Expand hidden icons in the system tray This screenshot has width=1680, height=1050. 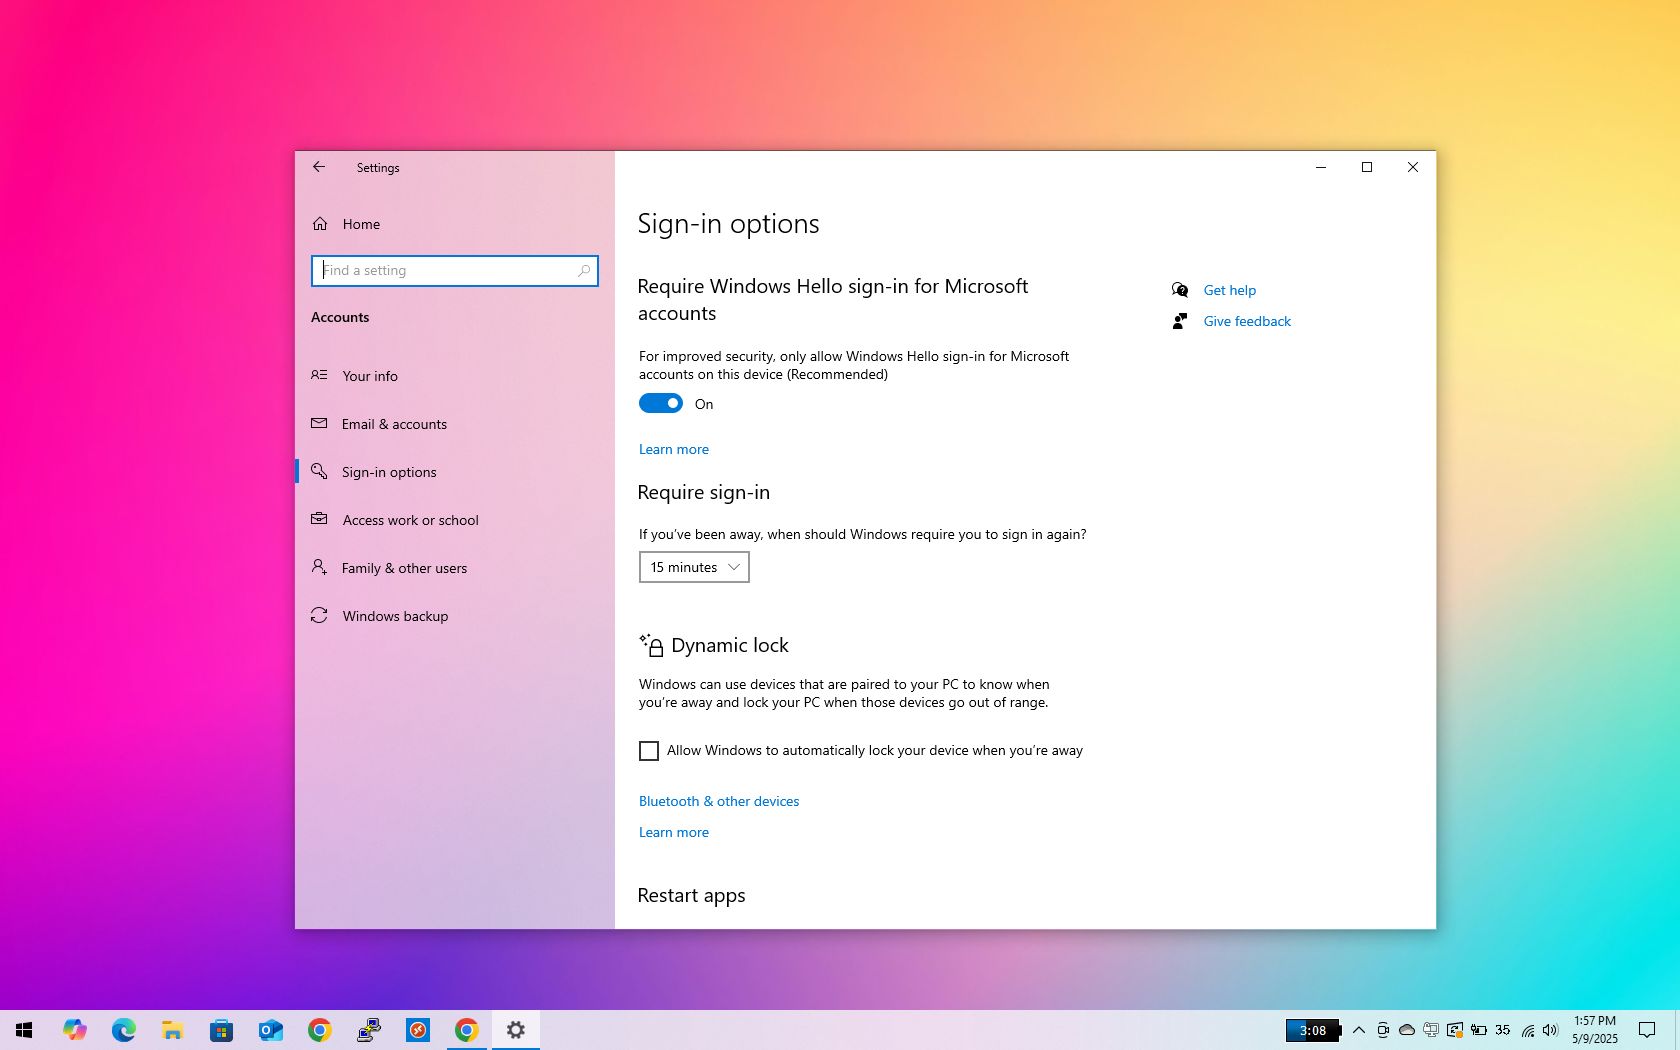(x=1358, y=1030)
